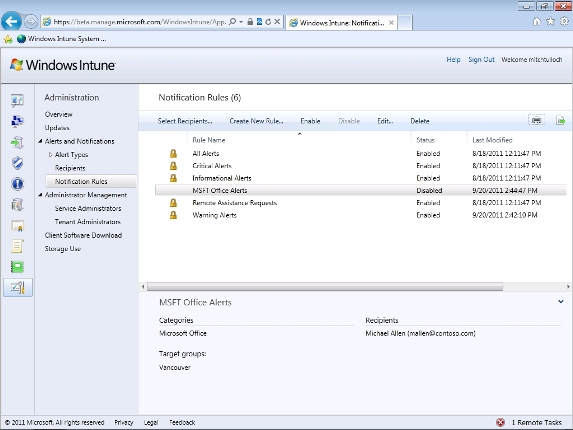Click the address bar search icon
This screenshot has width=573, height=430.
232,22
